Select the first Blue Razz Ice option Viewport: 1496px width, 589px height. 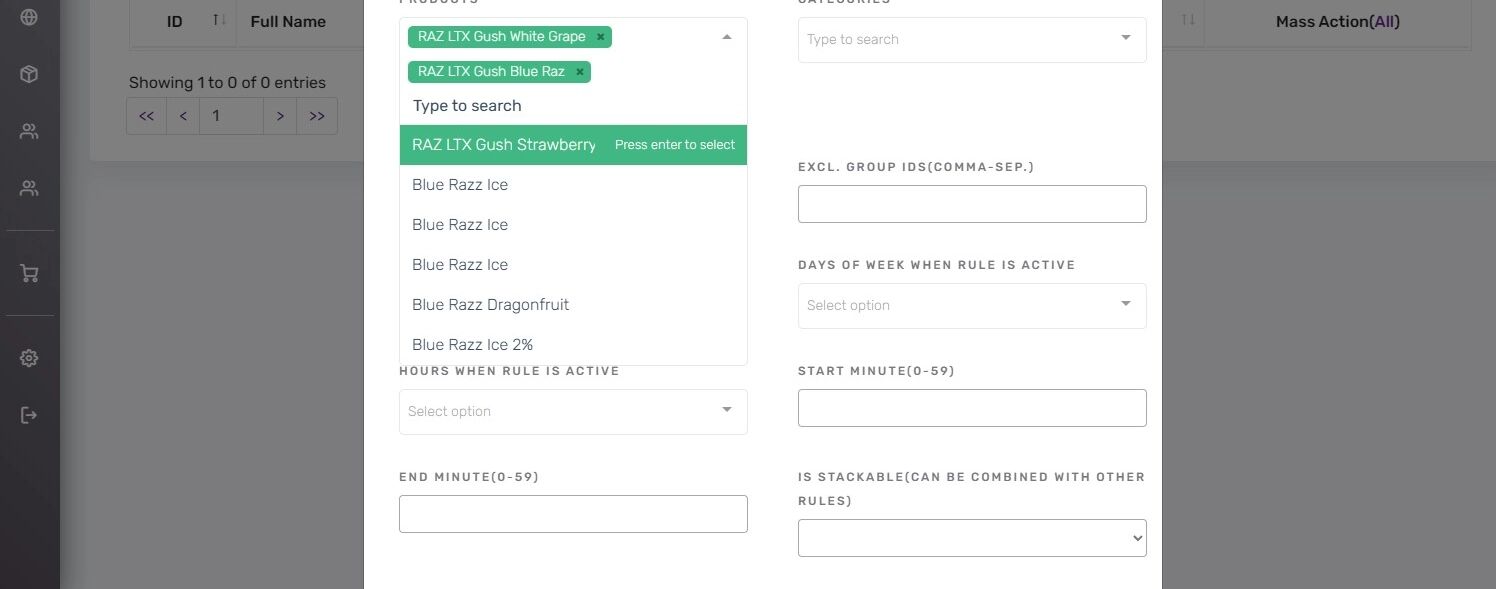coord(573,185)
